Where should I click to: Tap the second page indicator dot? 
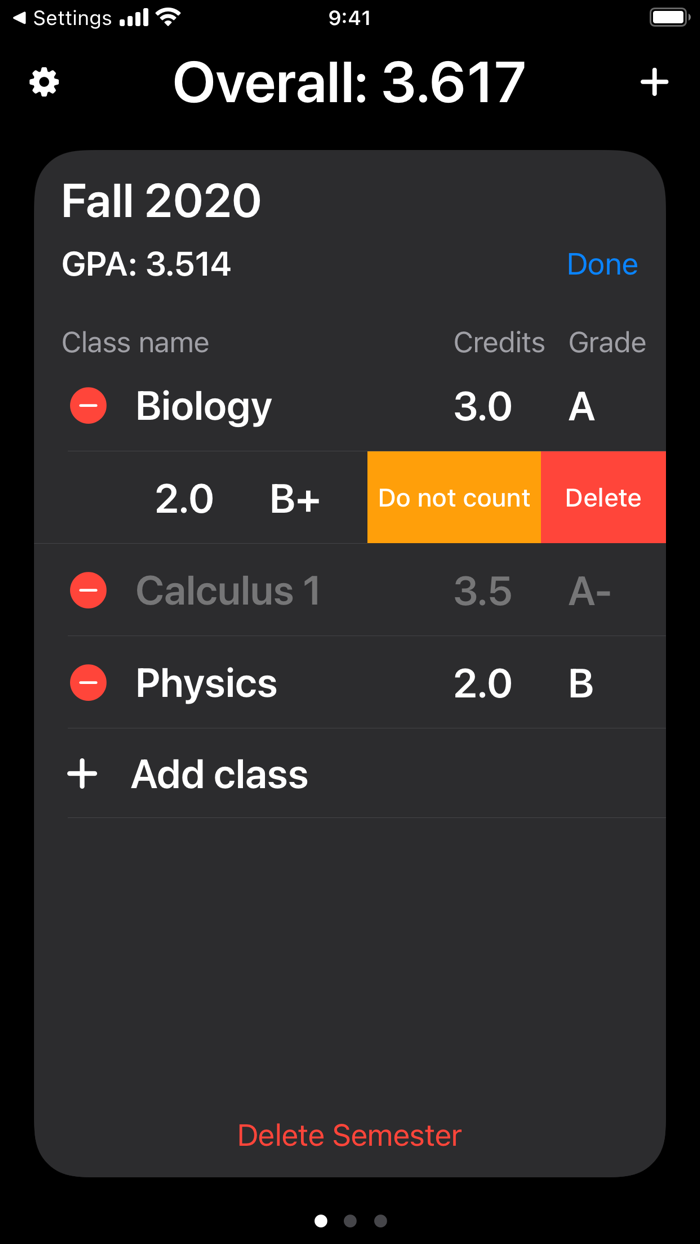(350, 1220)
